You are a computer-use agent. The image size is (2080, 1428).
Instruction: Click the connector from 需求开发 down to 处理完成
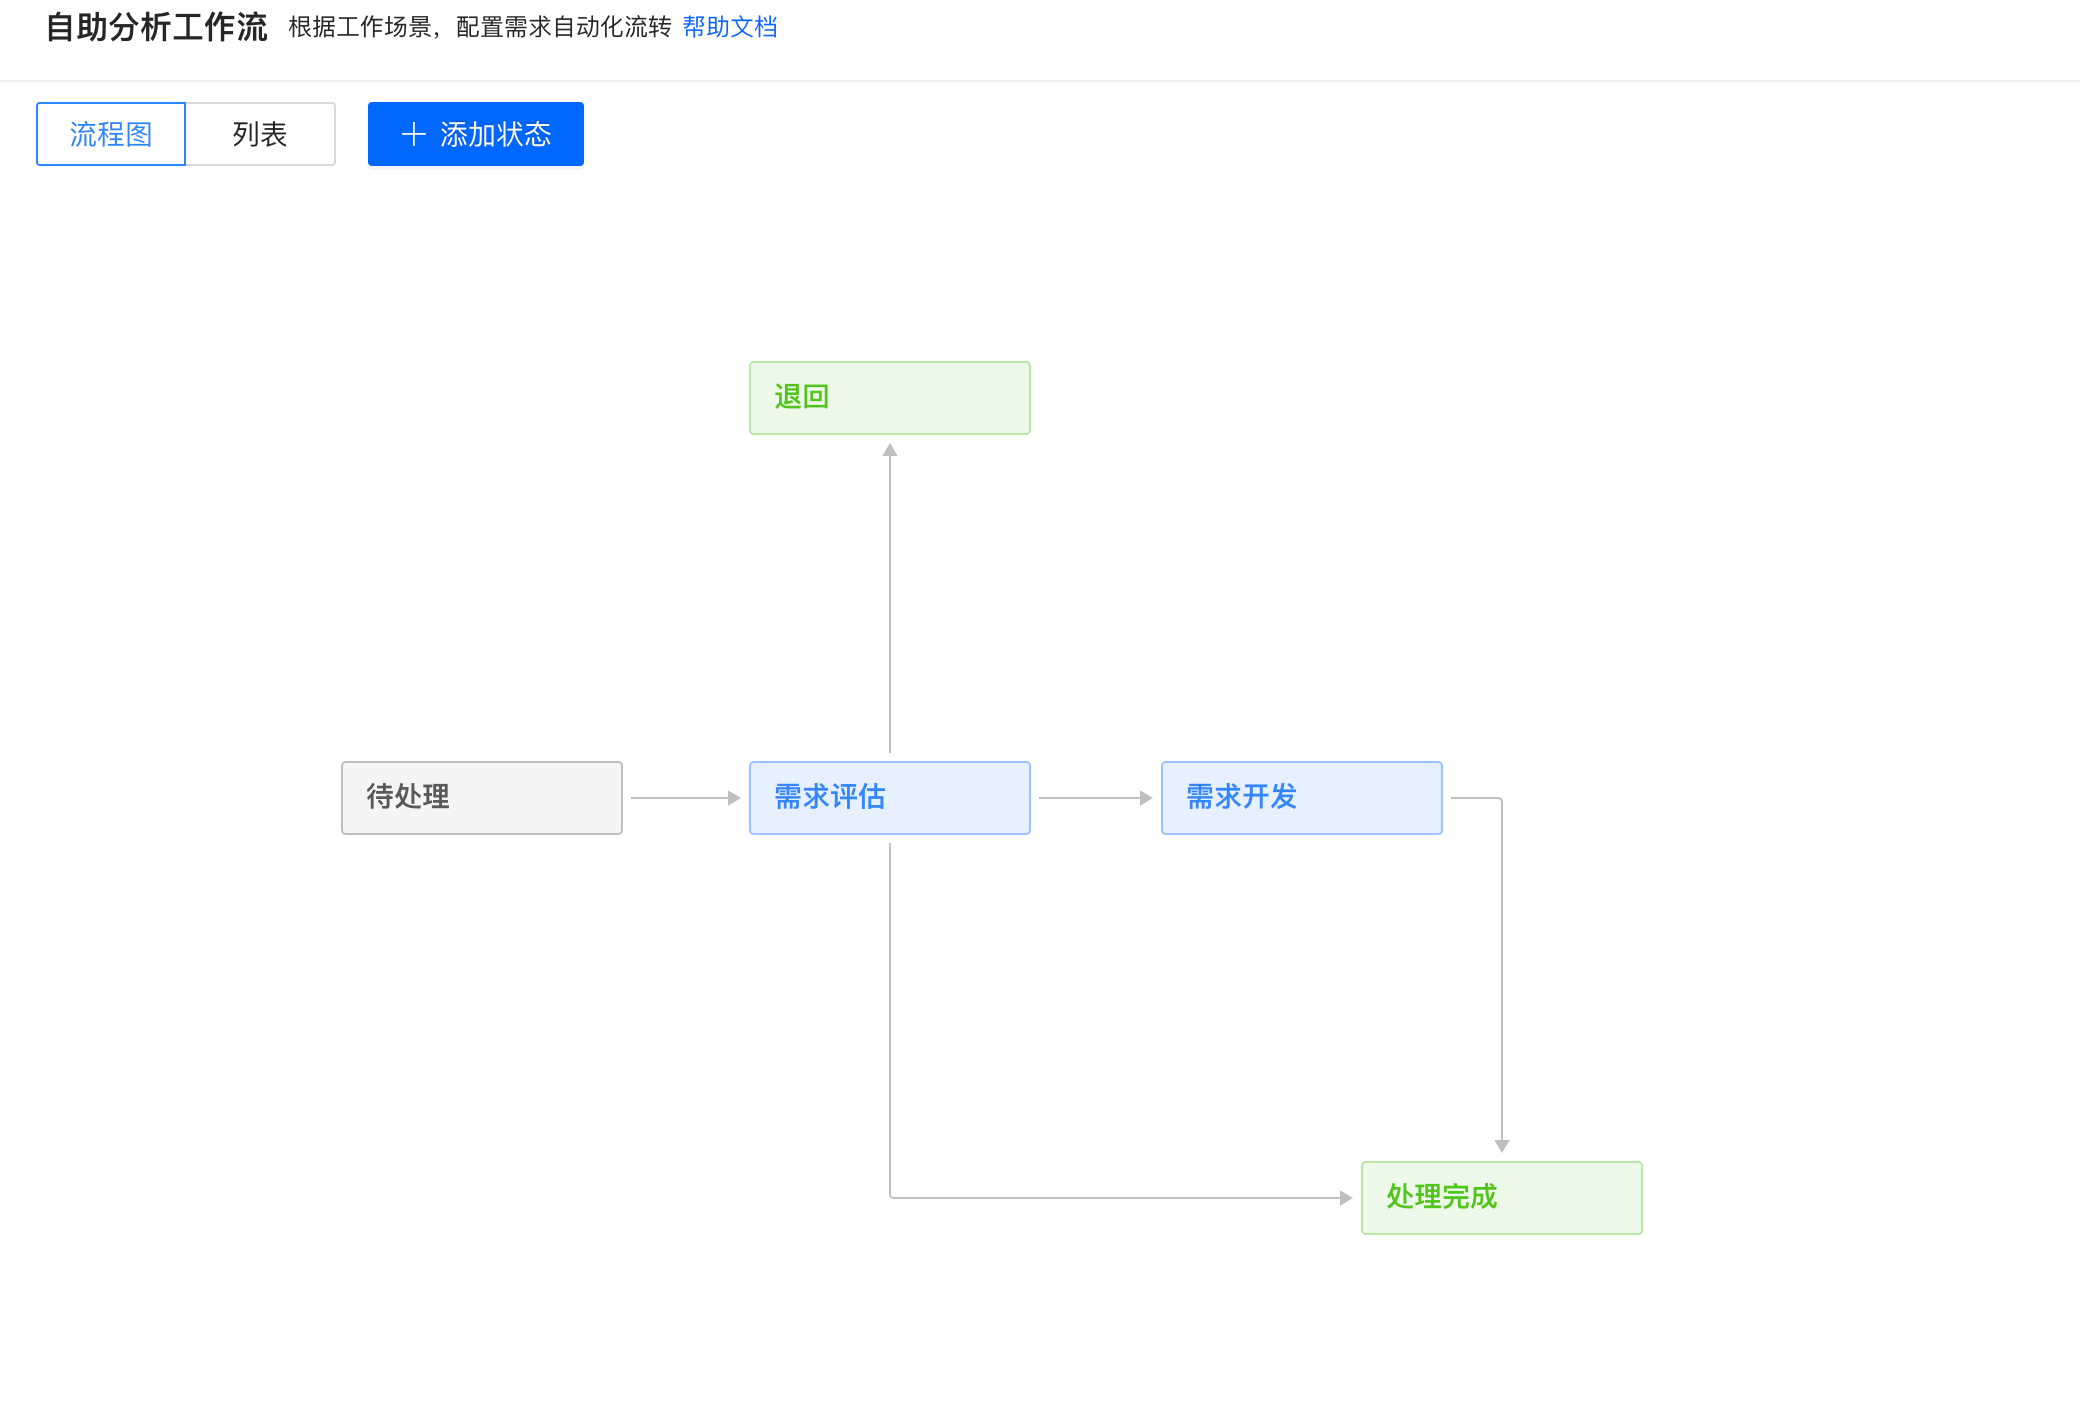pos(1502,970)
